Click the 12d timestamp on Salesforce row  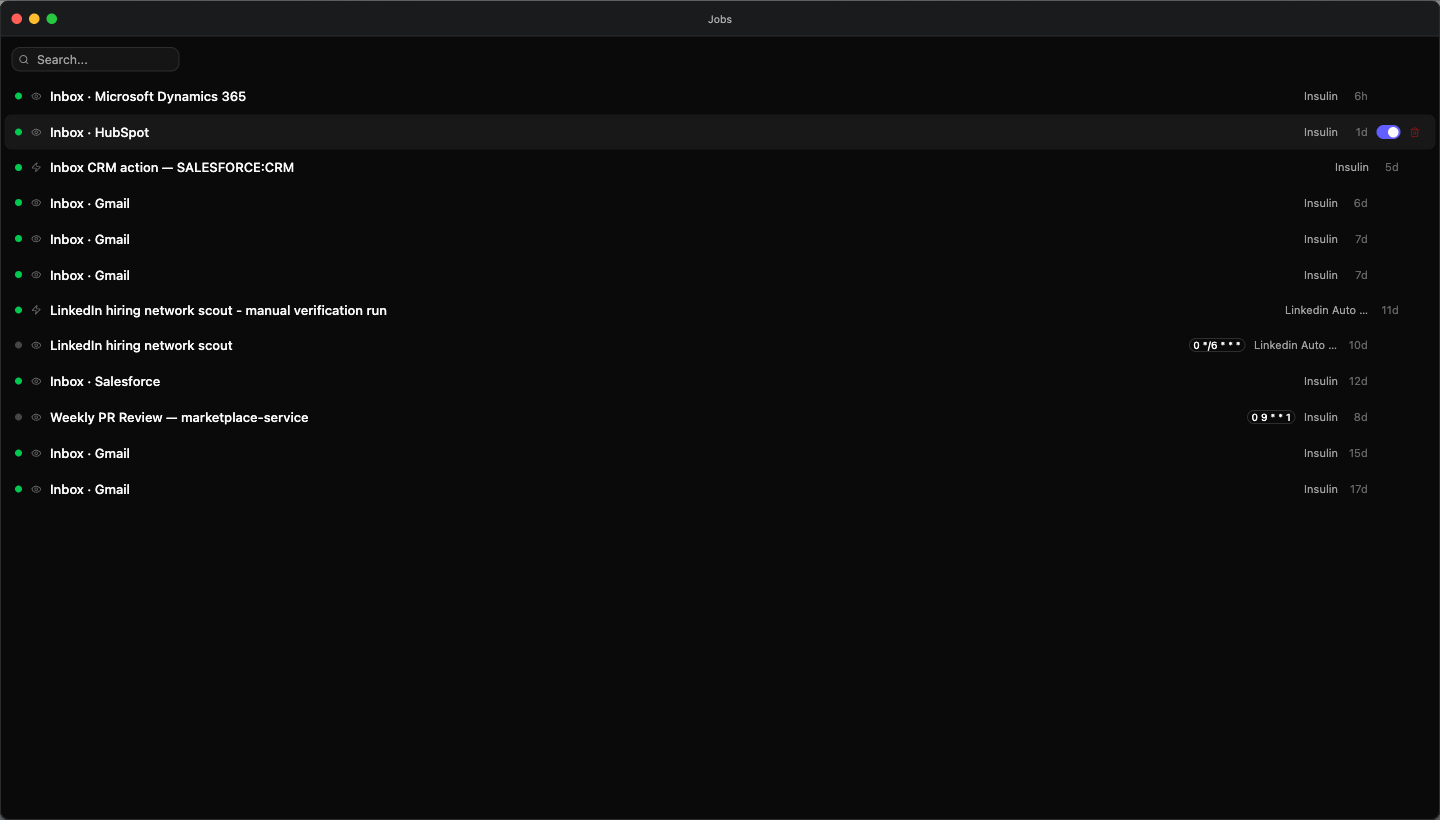coord(1358,381)
